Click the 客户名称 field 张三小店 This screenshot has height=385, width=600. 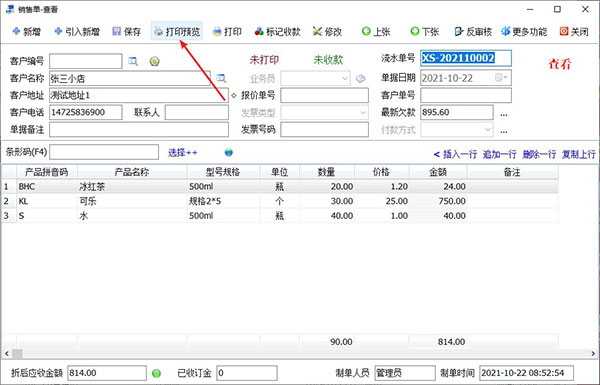pyautogui.click(x=130, y=78)
